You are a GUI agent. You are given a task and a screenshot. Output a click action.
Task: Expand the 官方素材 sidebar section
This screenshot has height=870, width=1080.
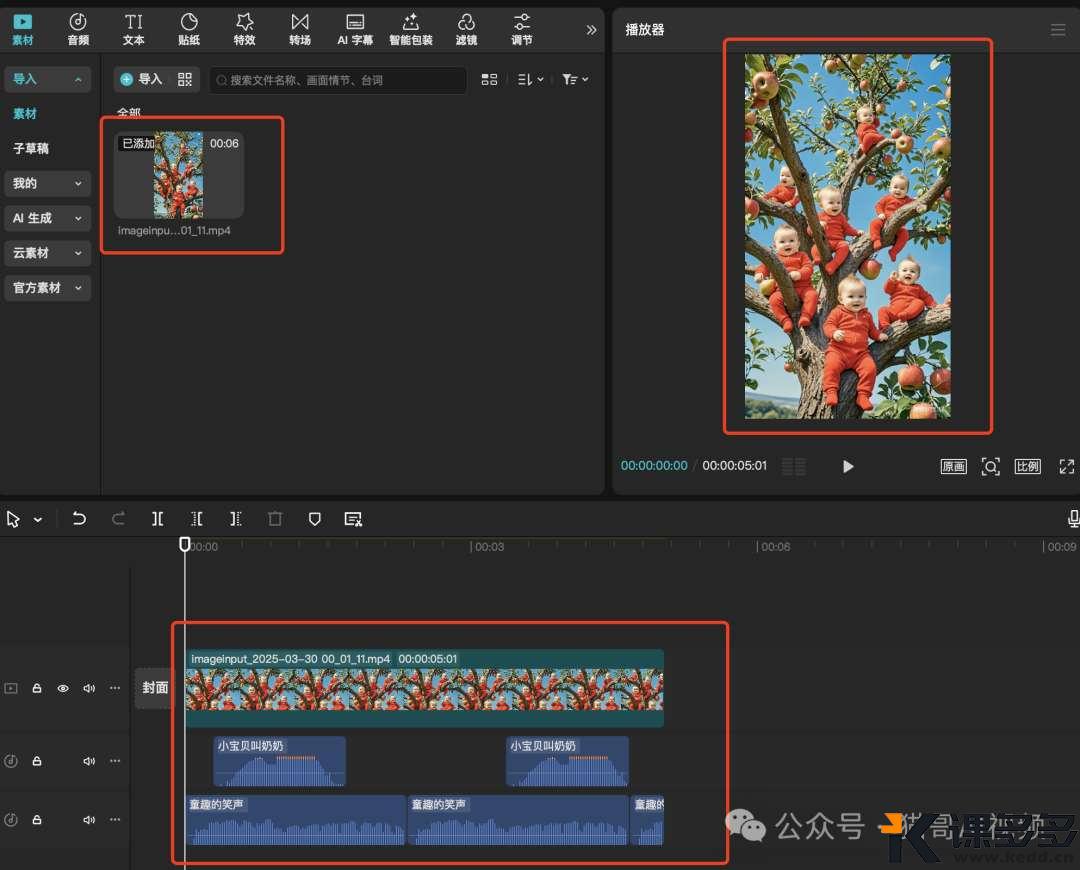47,288
